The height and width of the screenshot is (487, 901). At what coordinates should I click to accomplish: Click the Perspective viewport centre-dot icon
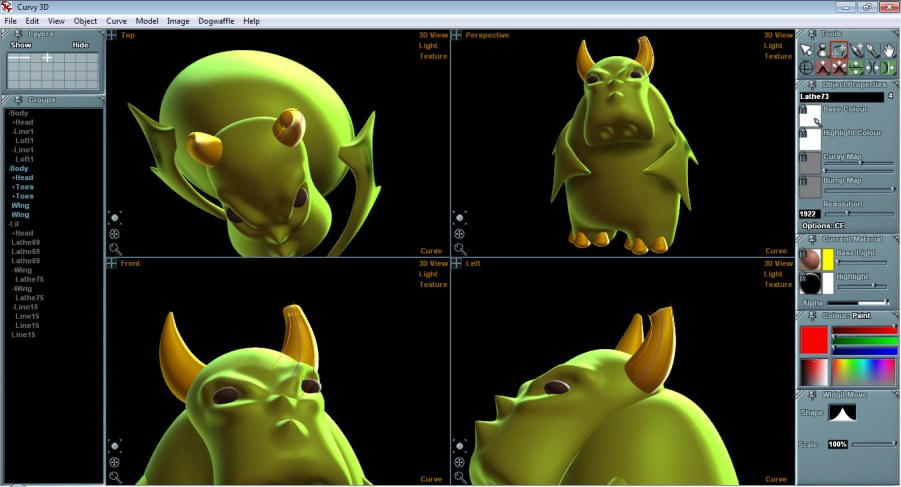click(459, 217)
